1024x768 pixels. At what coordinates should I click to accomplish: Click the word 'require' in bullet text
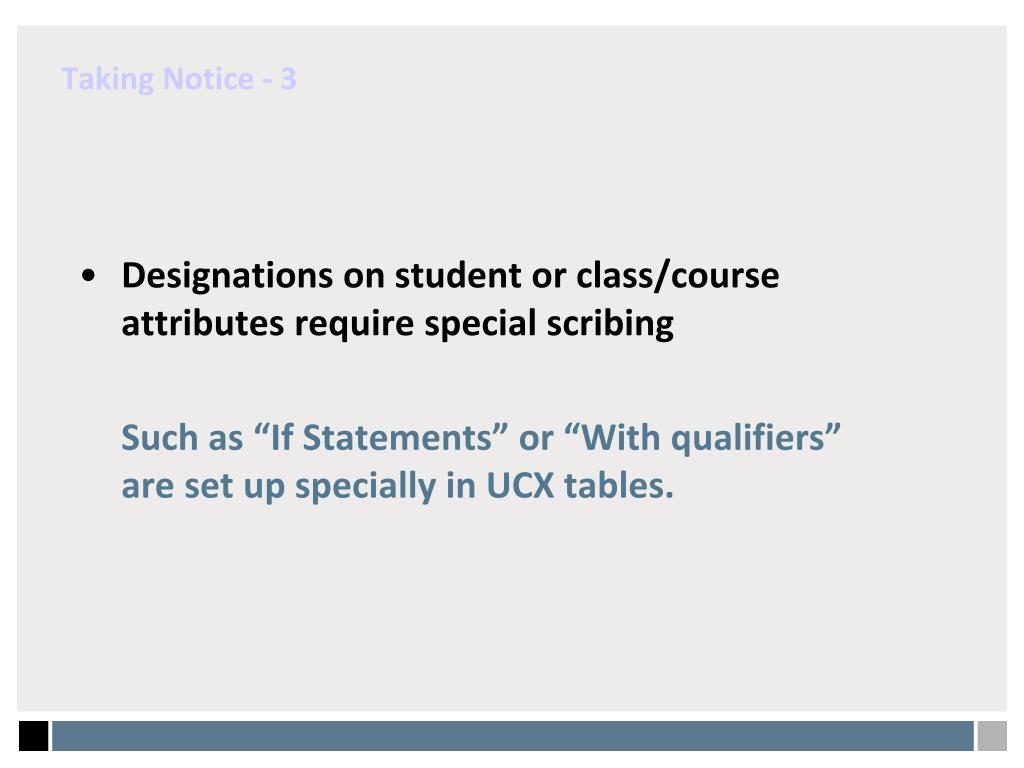pos(354,325)
